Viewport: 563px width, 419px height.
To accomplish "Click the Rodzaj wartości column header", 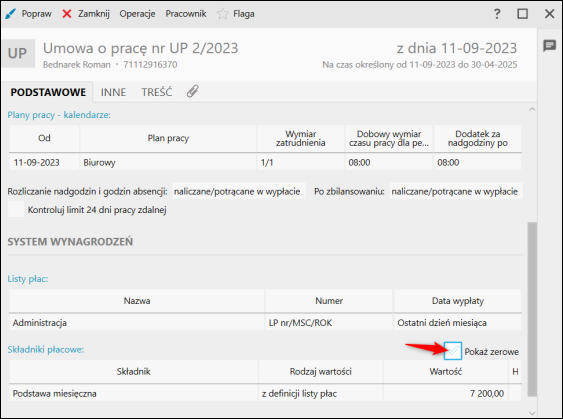I will [x=321, y=372].
